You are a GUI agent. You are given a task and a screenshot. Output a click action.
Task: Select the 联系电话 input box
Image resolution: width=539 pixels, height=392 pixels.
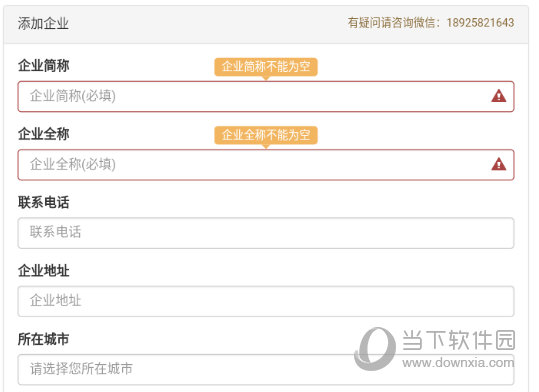point(266,233)
